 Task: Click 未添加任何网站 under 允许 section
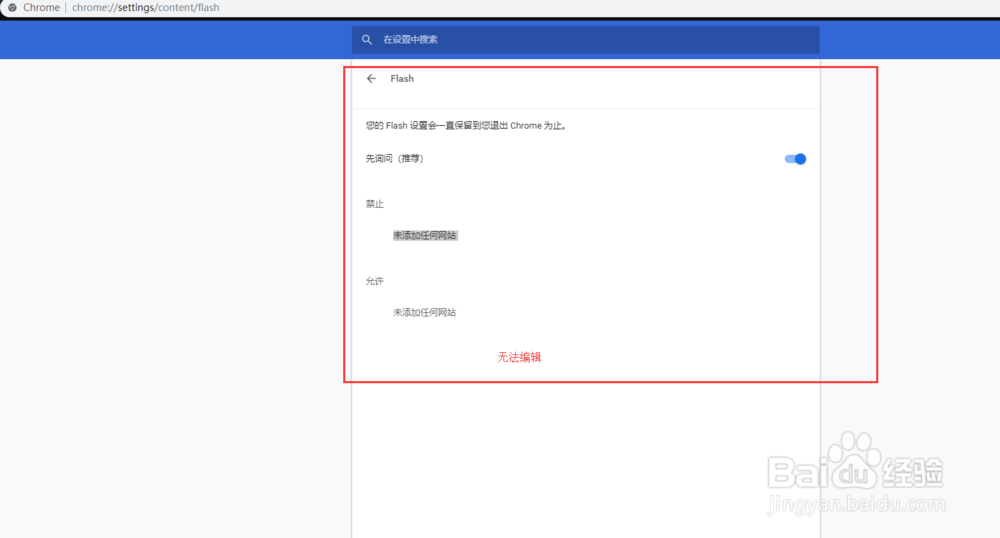[425, 312]
